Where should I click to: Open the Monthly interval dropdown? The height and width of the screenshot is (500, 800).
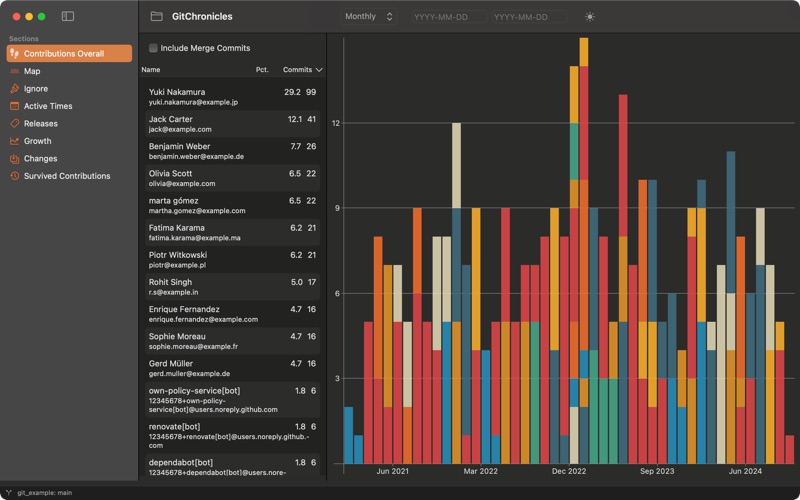[x=368, y=17]
